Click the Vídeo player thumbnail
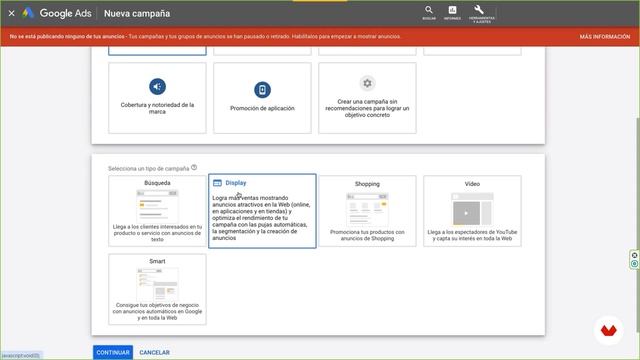Image resolution: width=640 pixels, height=360 pixels. pos(472,209)
